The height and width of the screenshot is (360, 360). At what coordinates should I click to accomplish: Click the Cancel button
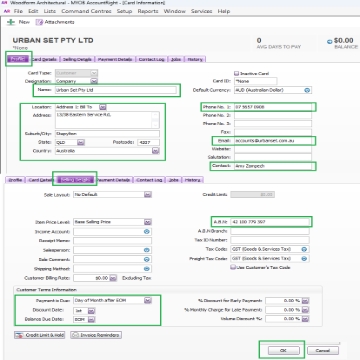point(323,350)
